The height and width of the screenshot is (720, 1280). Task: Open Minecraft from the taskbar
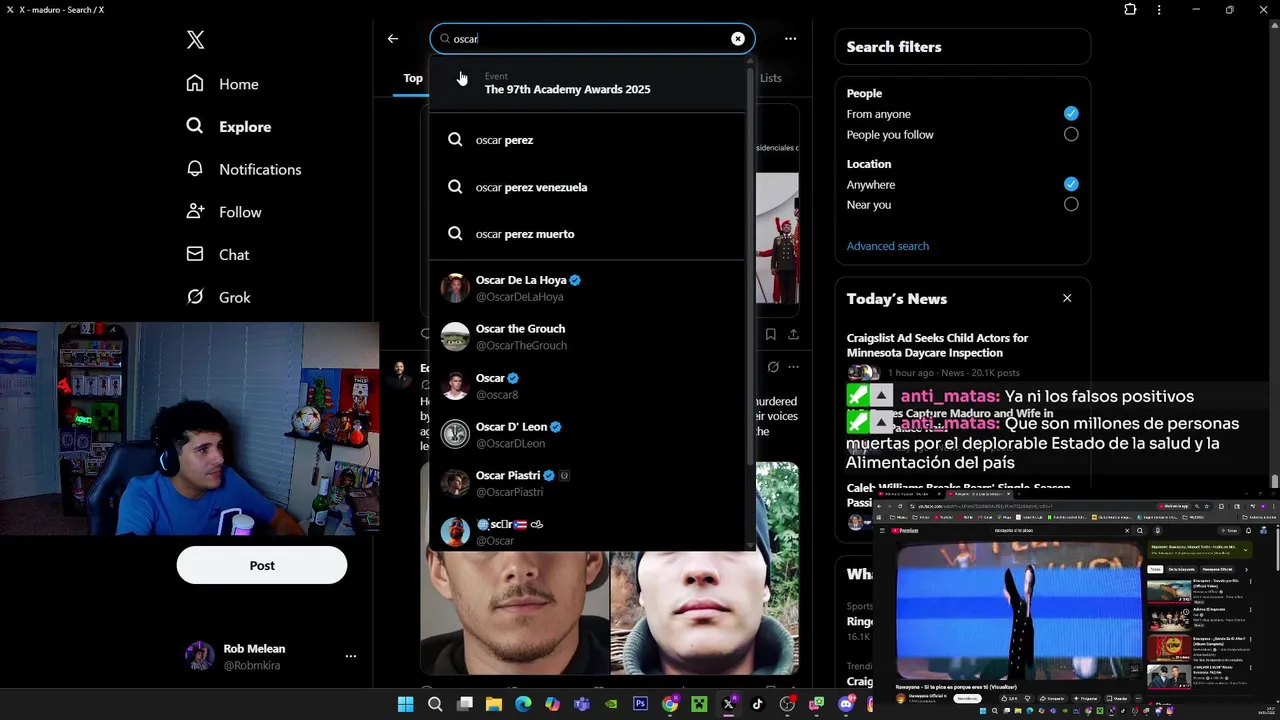pyautogui.click(x=699, y=704)
